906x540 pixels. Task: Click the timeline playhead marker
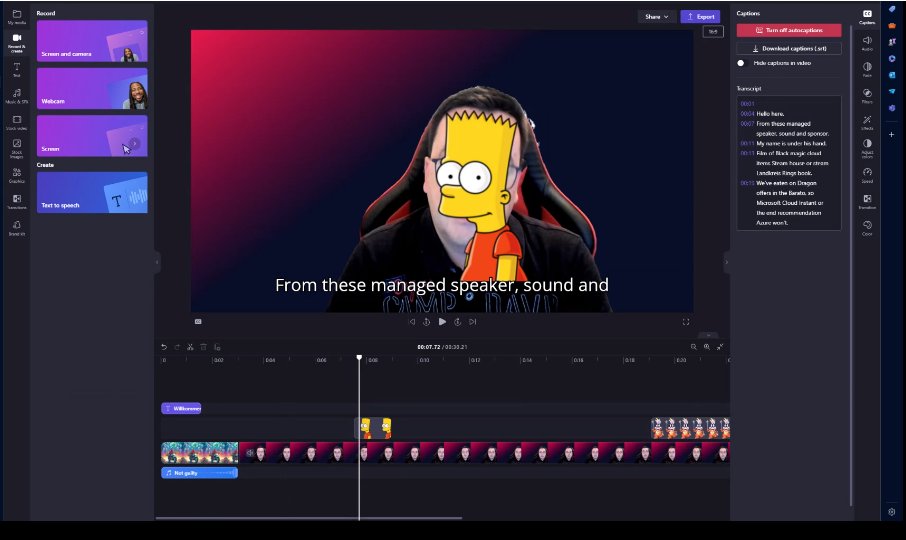[x=359, y=358]
